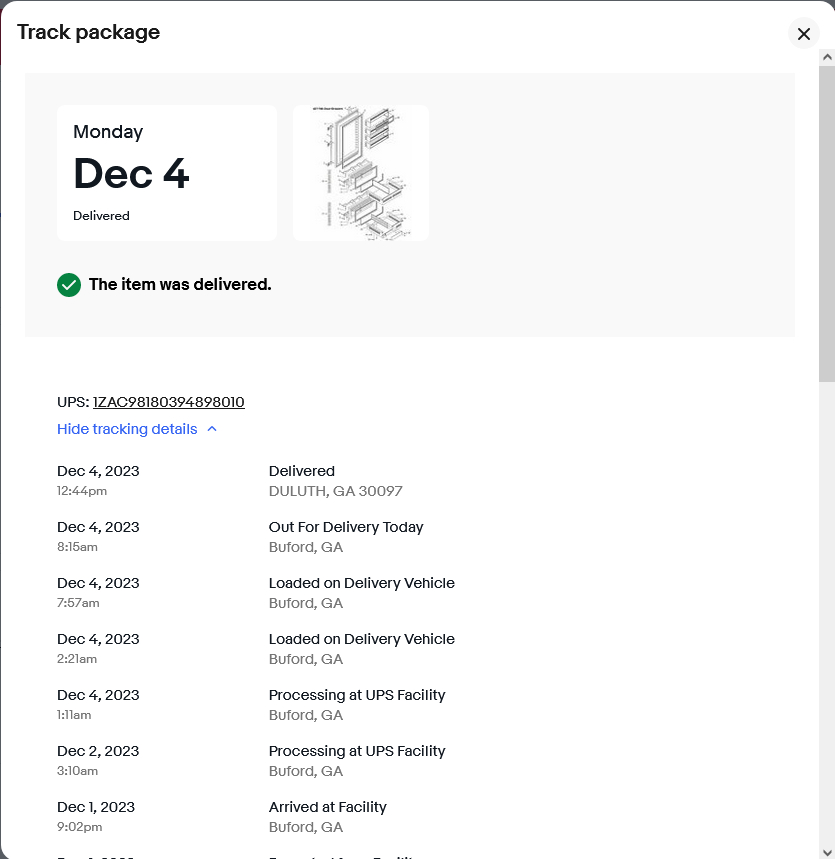The width and height of the screenshot is (835, 859).
Task: Click the empty scrollbar track below the thumb
Action: click(x=827, y=612)
